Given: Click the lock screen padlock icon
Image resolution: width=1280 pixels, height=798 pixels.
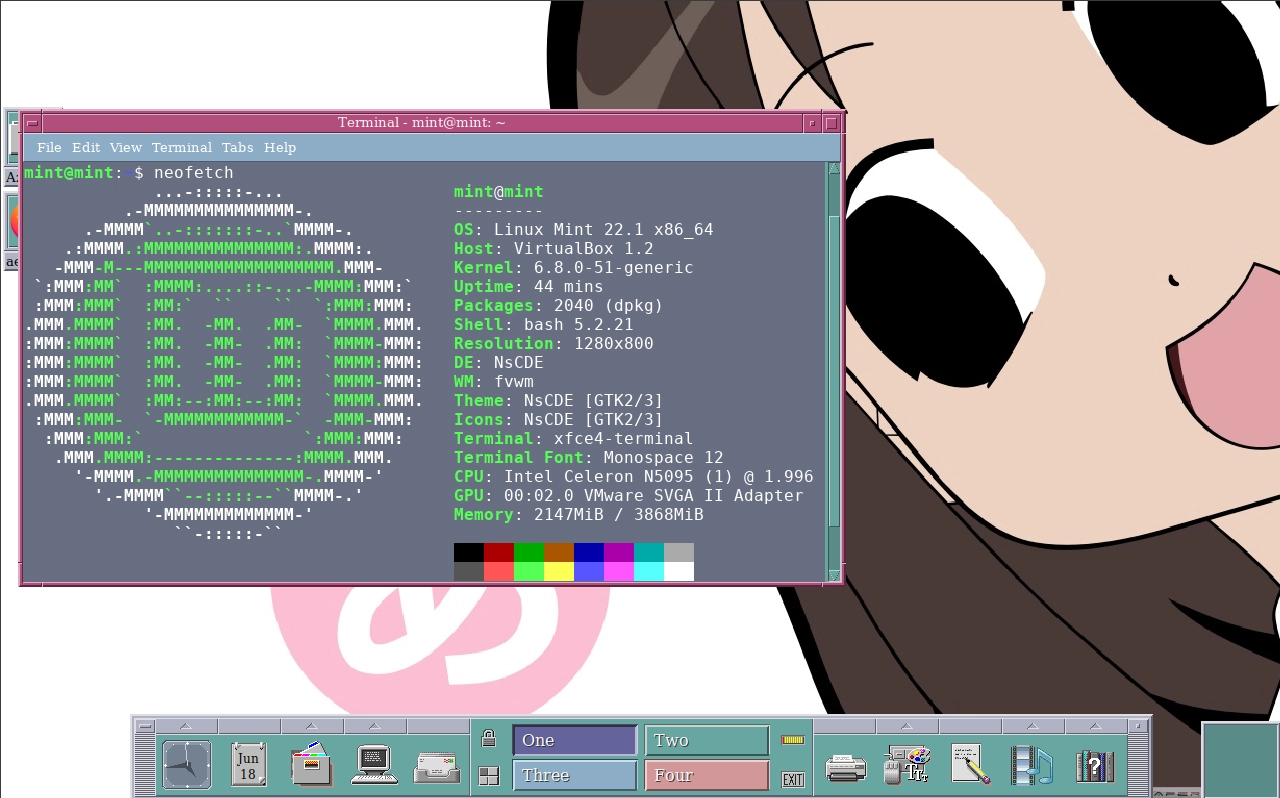Looking at the screenshot, I should pyautogui.click(x=488, y=739).
